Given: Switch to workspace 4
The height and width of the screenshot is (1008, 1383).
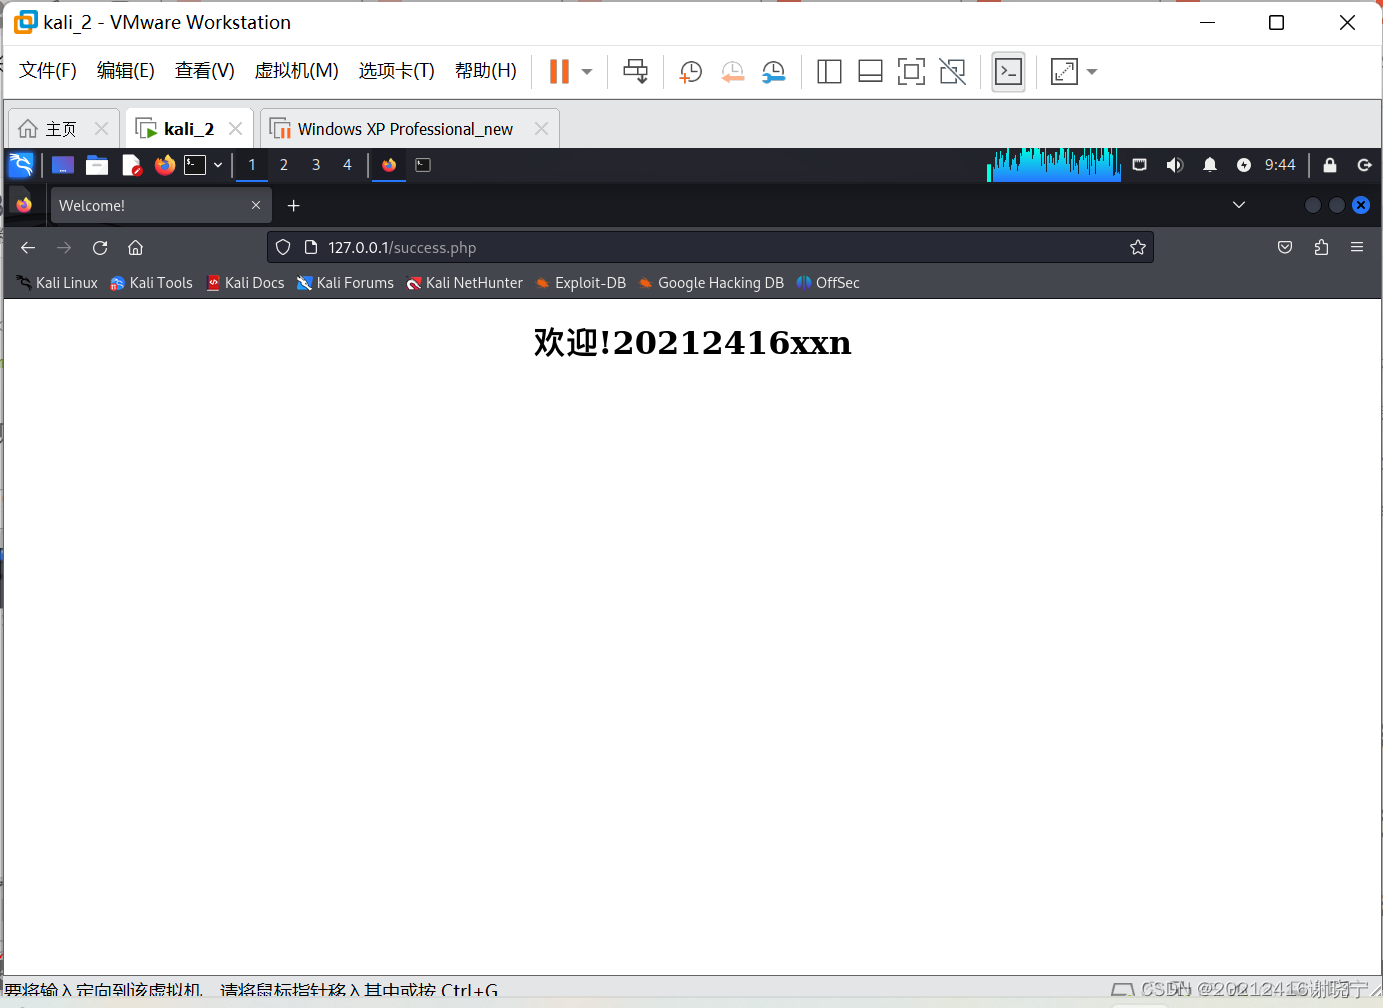Looking at the screenshot, I should (348, 165).
